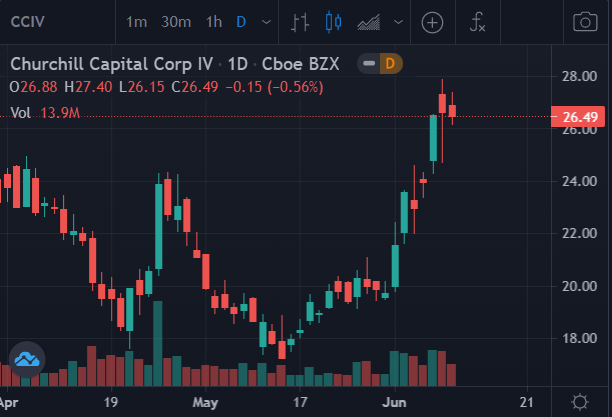Select the Bars chart style

tap(300, 22)
